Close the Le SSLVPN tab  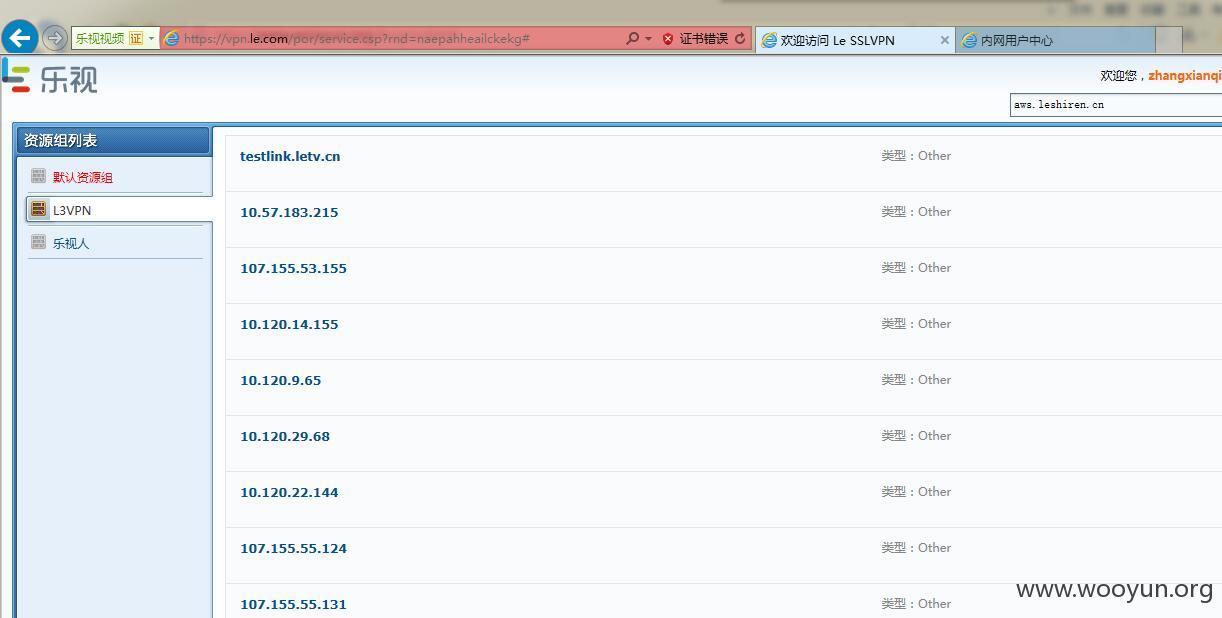944,40
